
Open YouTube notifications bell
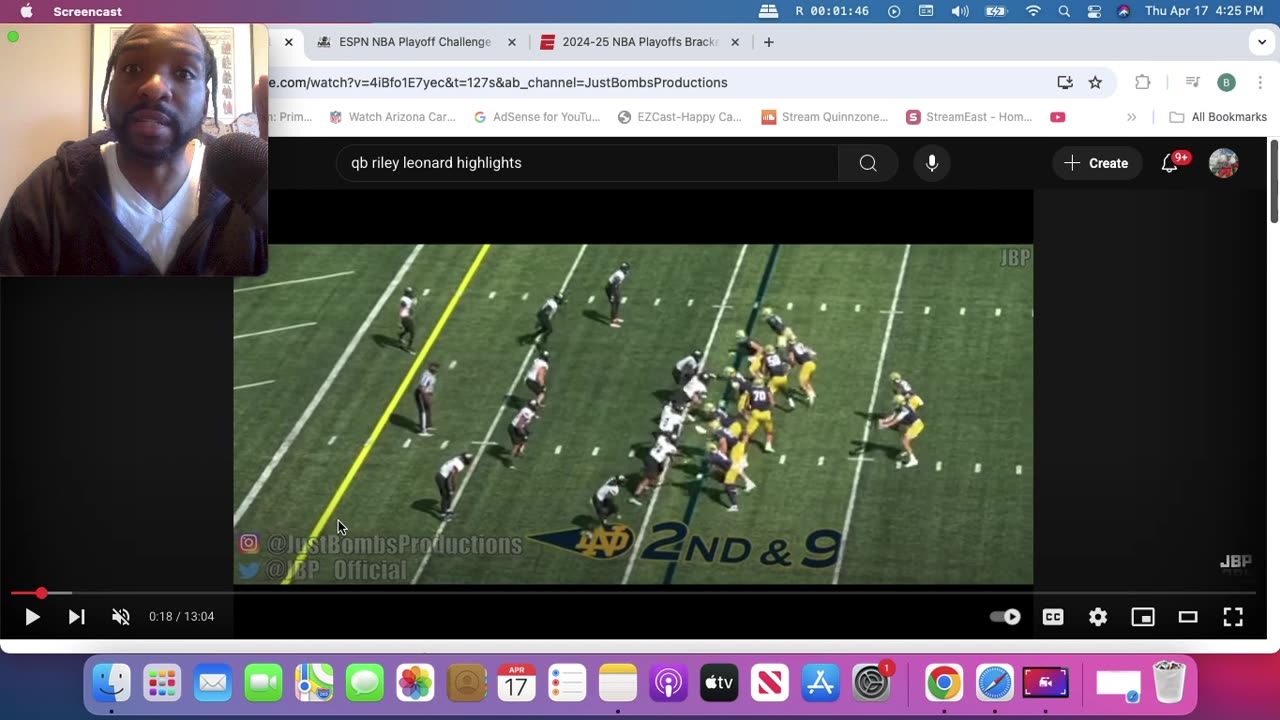pos(1170,163)
